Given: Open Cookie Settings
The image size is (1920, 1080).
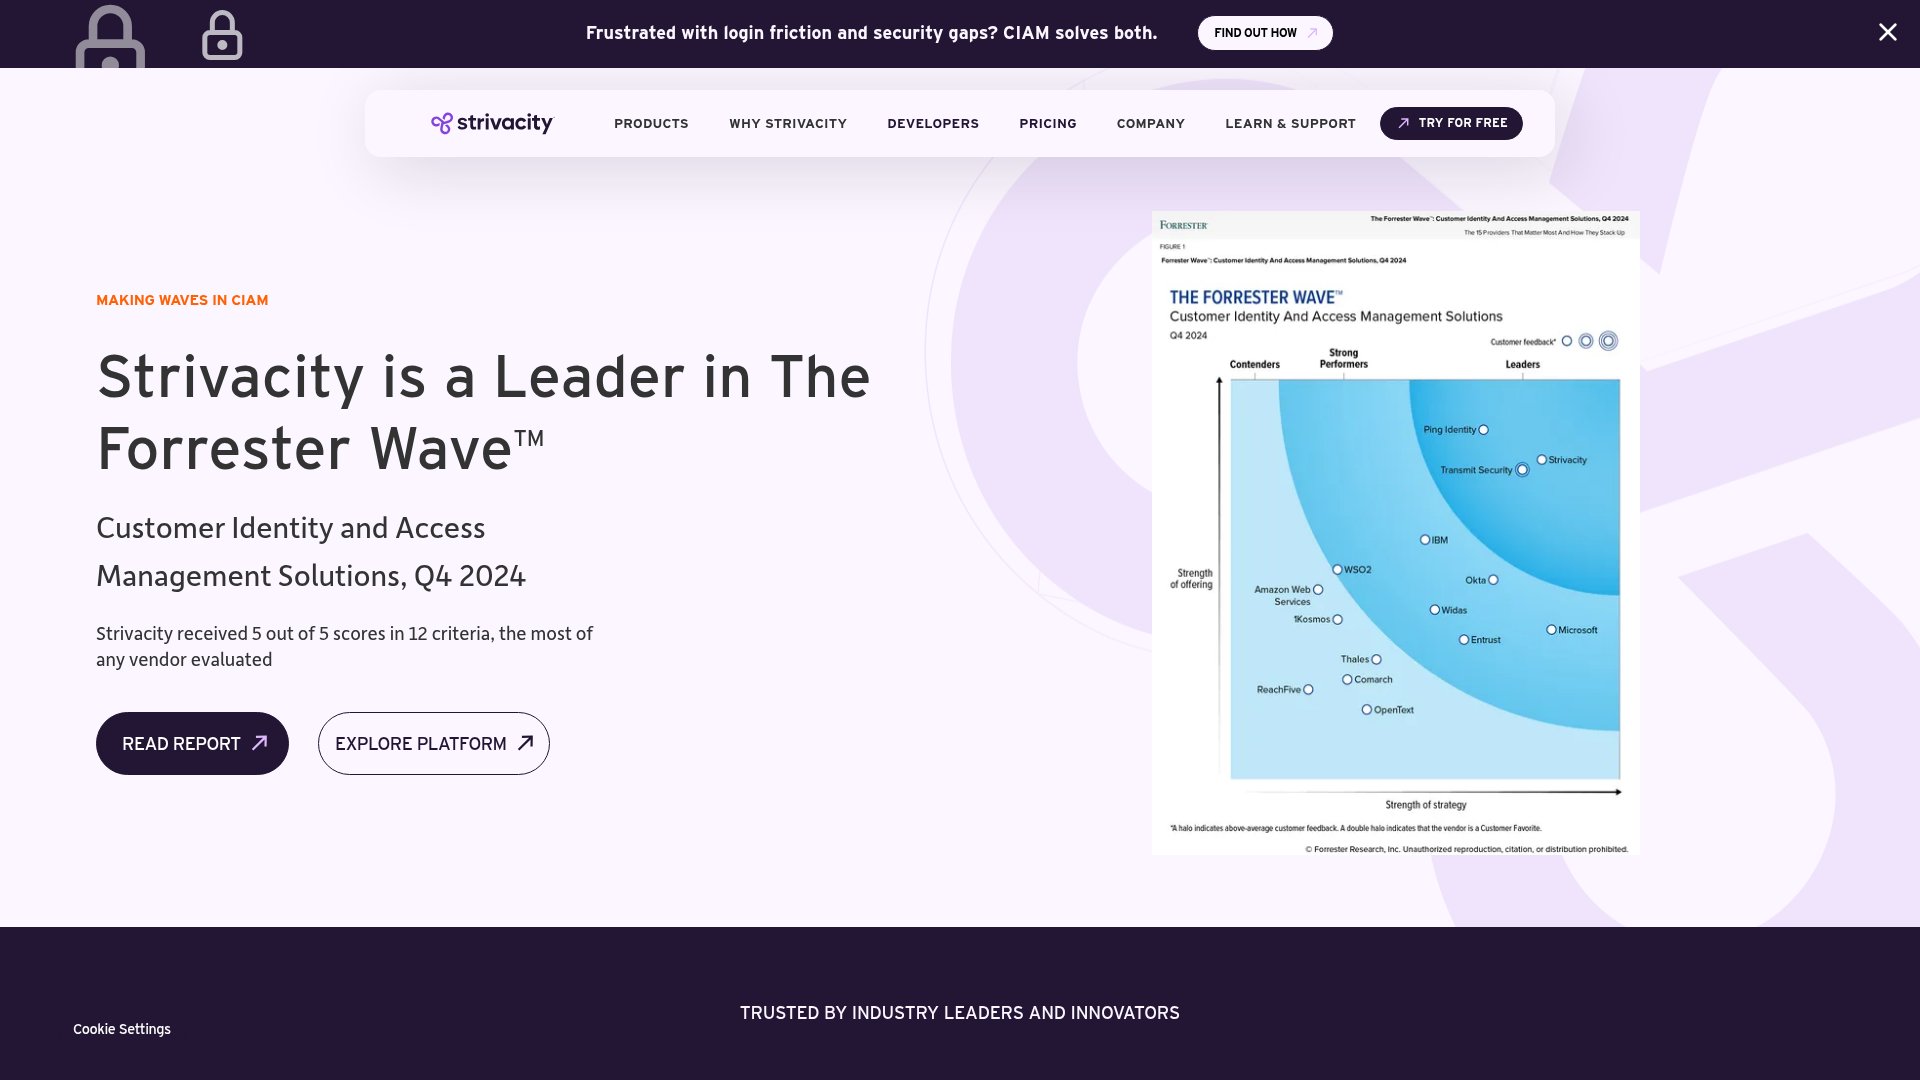Looking at the screenshot, I should pyautogui.click(x=121, y=1028).
